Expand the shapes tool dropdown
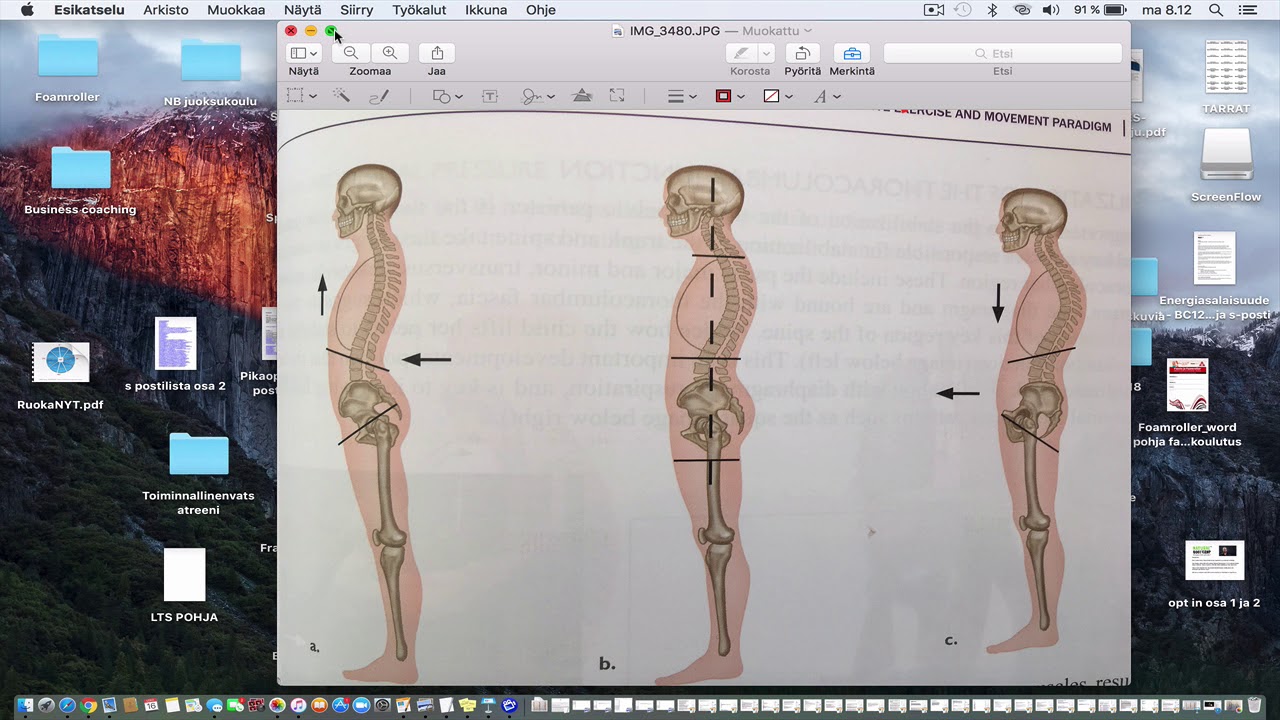The width and height of the screenshot is (1280, 720). tap(447, 96)
